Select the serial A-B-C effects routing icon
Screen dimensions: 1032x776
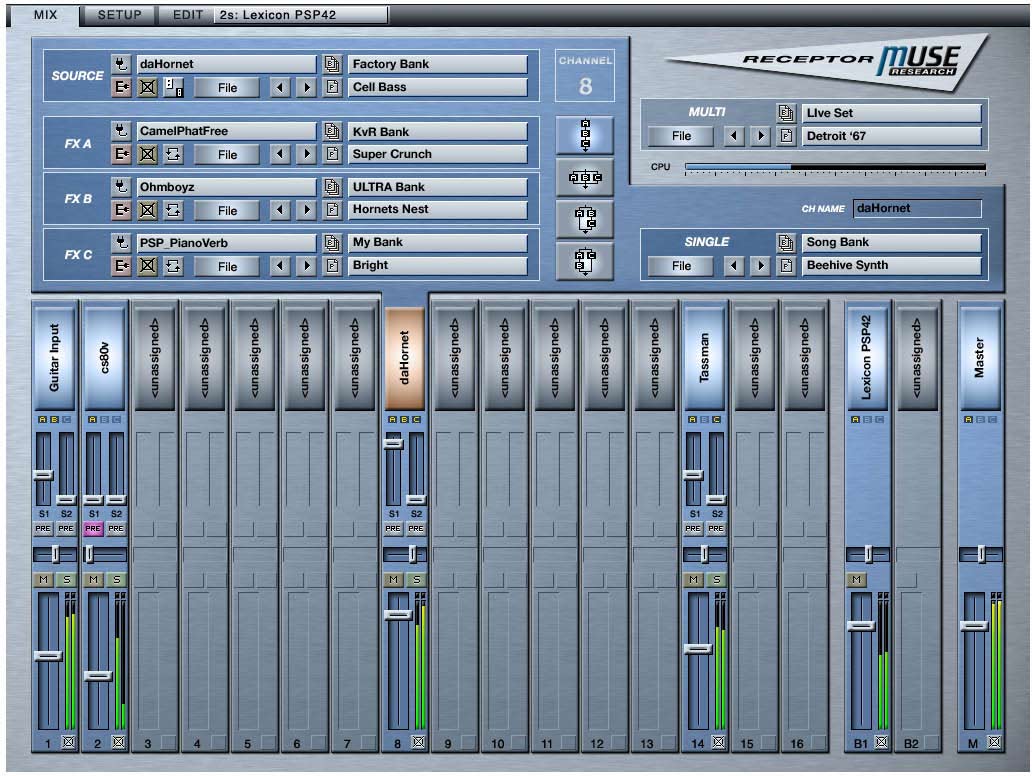(x=585, y=135)
